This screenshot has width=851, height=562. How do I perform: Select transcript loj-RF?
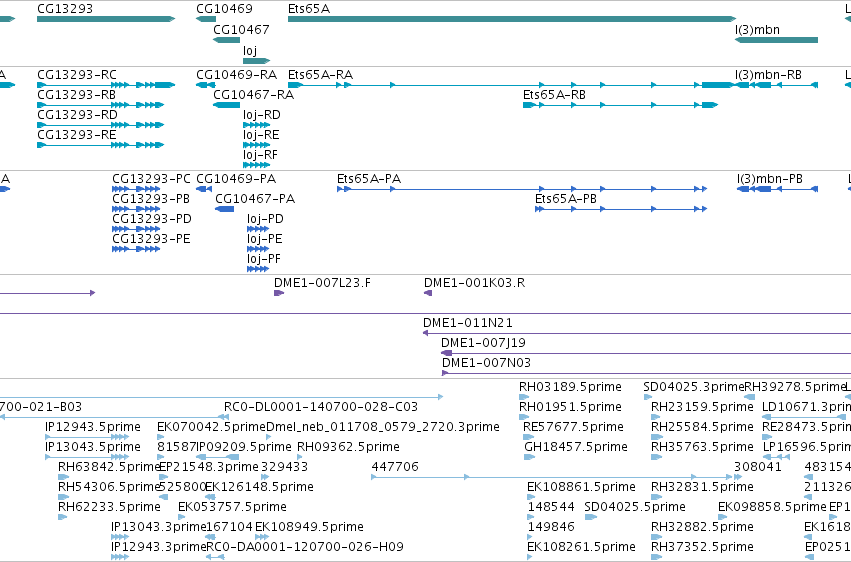pos(256,165)
